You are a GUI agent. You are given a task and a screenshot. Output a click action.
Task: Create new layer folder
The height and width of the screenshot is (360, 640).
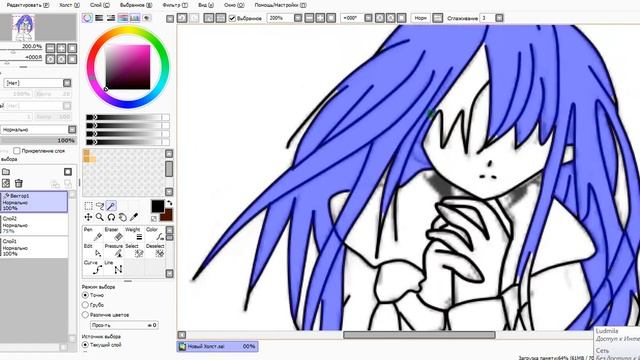click(6, 172)
